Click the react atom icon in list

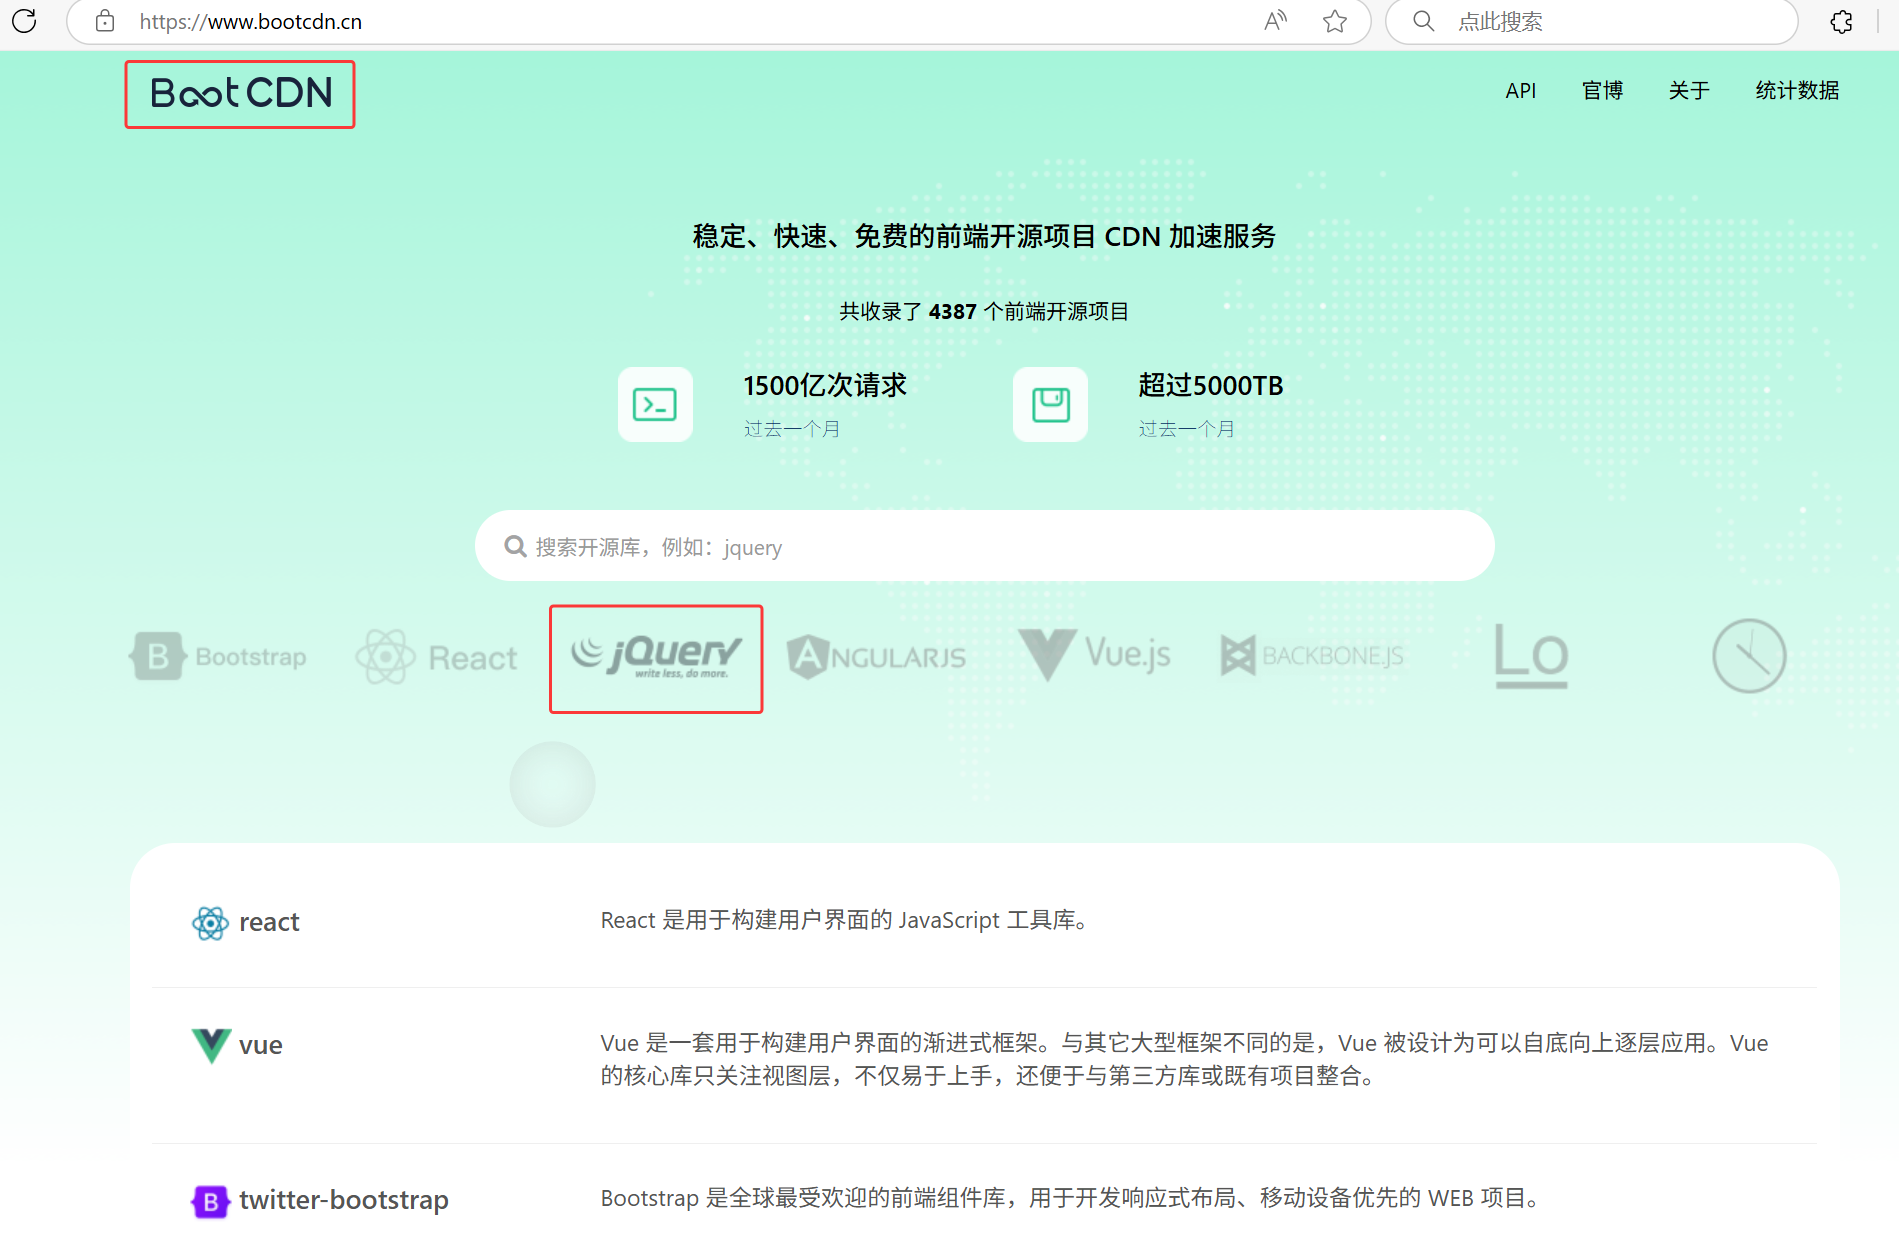[210, 922]
